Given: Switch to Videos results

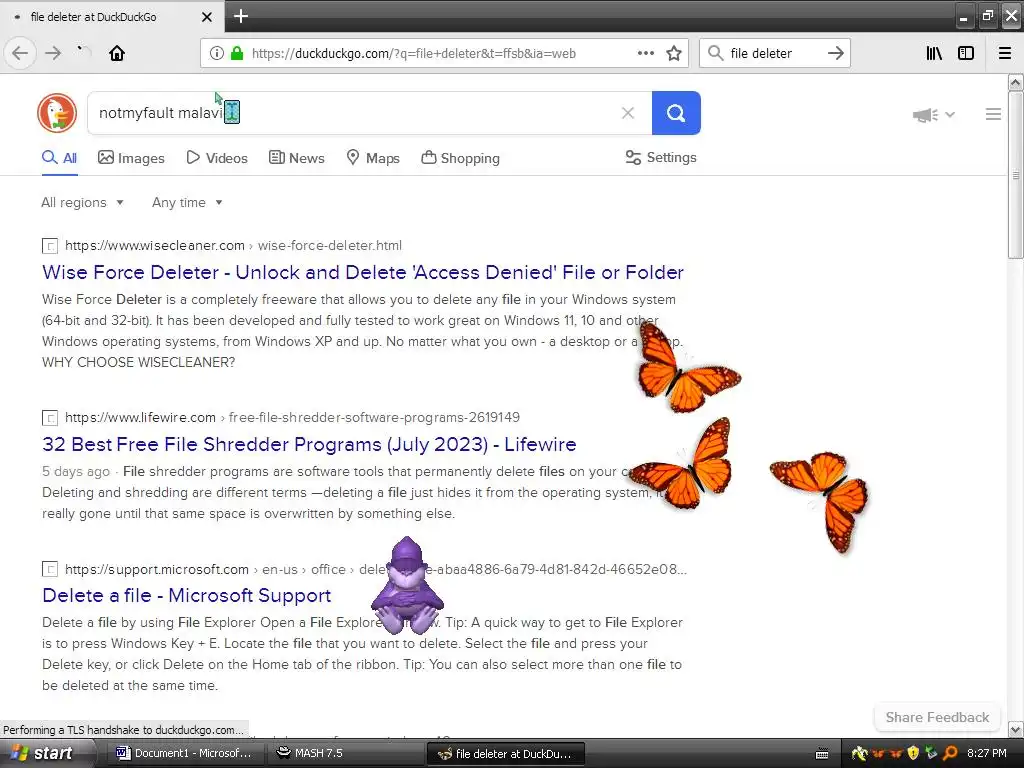Looking at the screenshot, I should [217, 158].
